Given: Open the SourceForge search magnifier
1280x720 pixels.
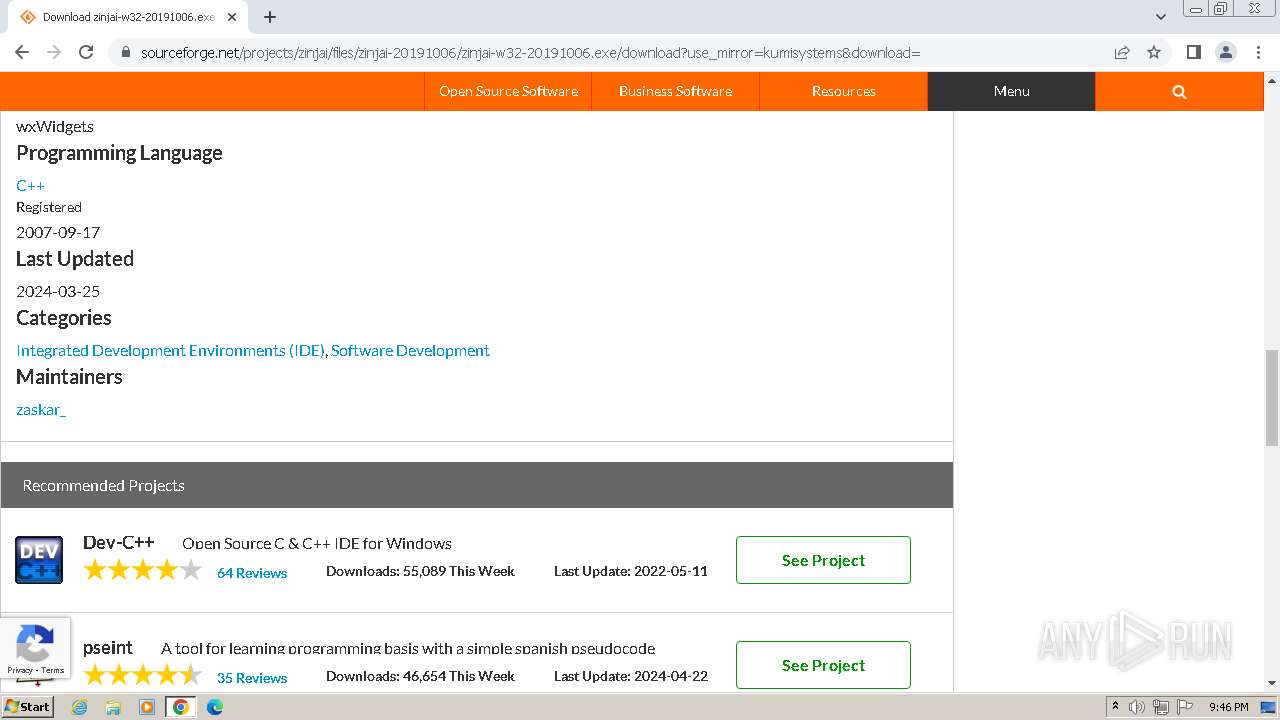Looking at the screenshot, I should (1179, 91).
